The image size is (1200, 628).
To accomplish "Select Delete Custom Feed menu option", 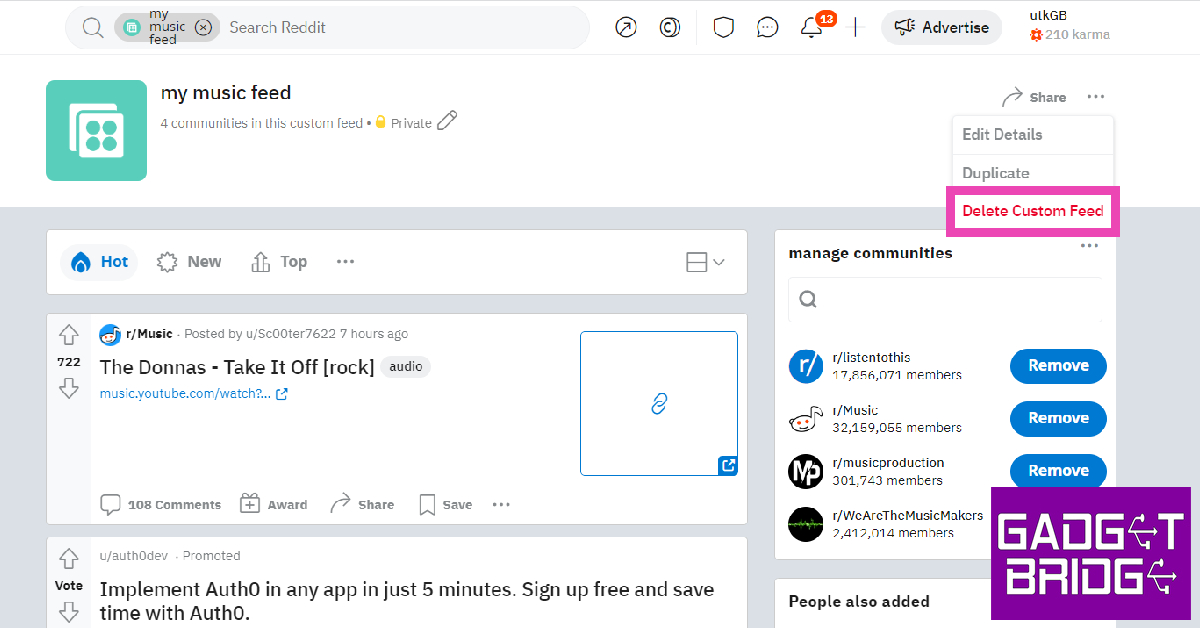I will click(1032, 211).
